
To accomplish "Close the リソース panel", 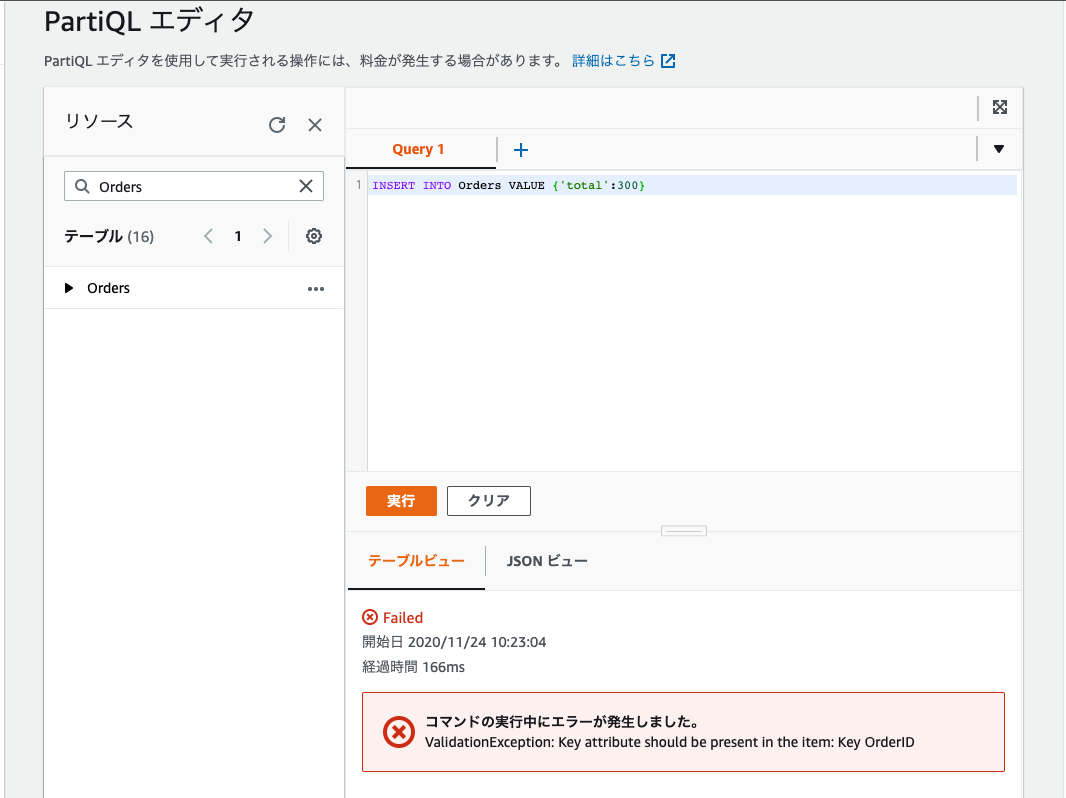I will pos(315,124).
